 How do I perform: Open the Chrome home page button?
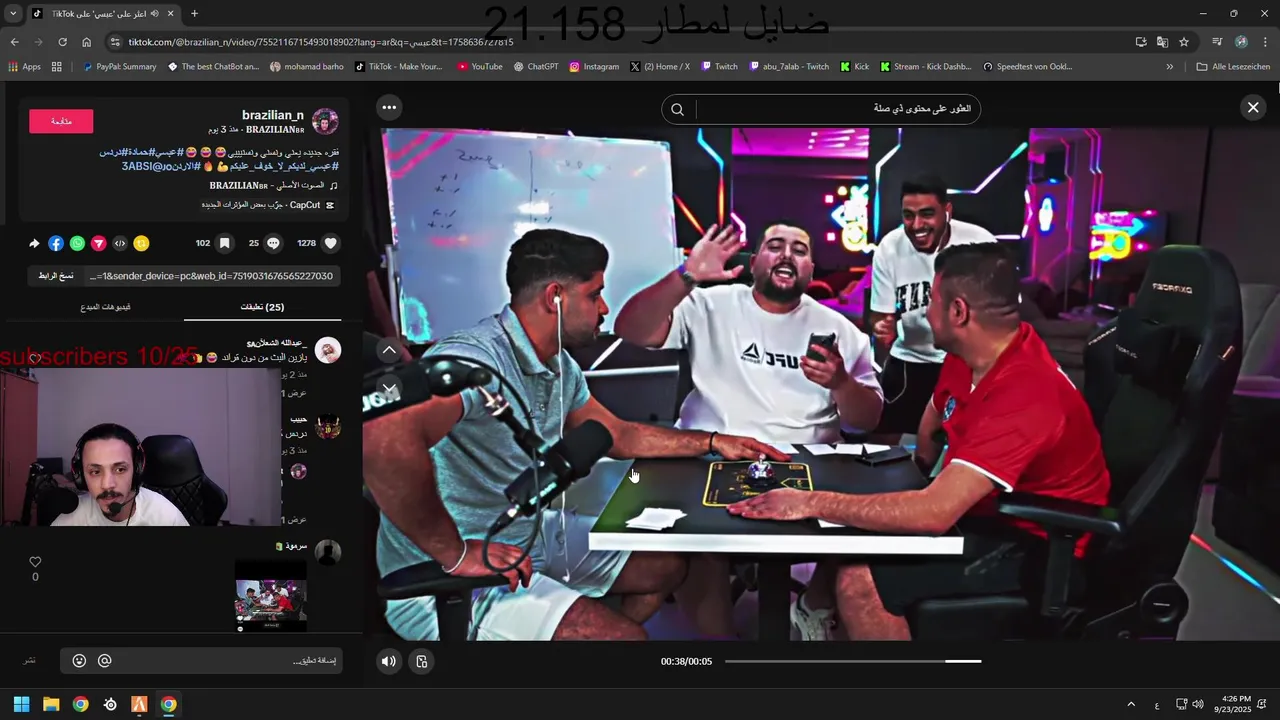coord(87,42)
